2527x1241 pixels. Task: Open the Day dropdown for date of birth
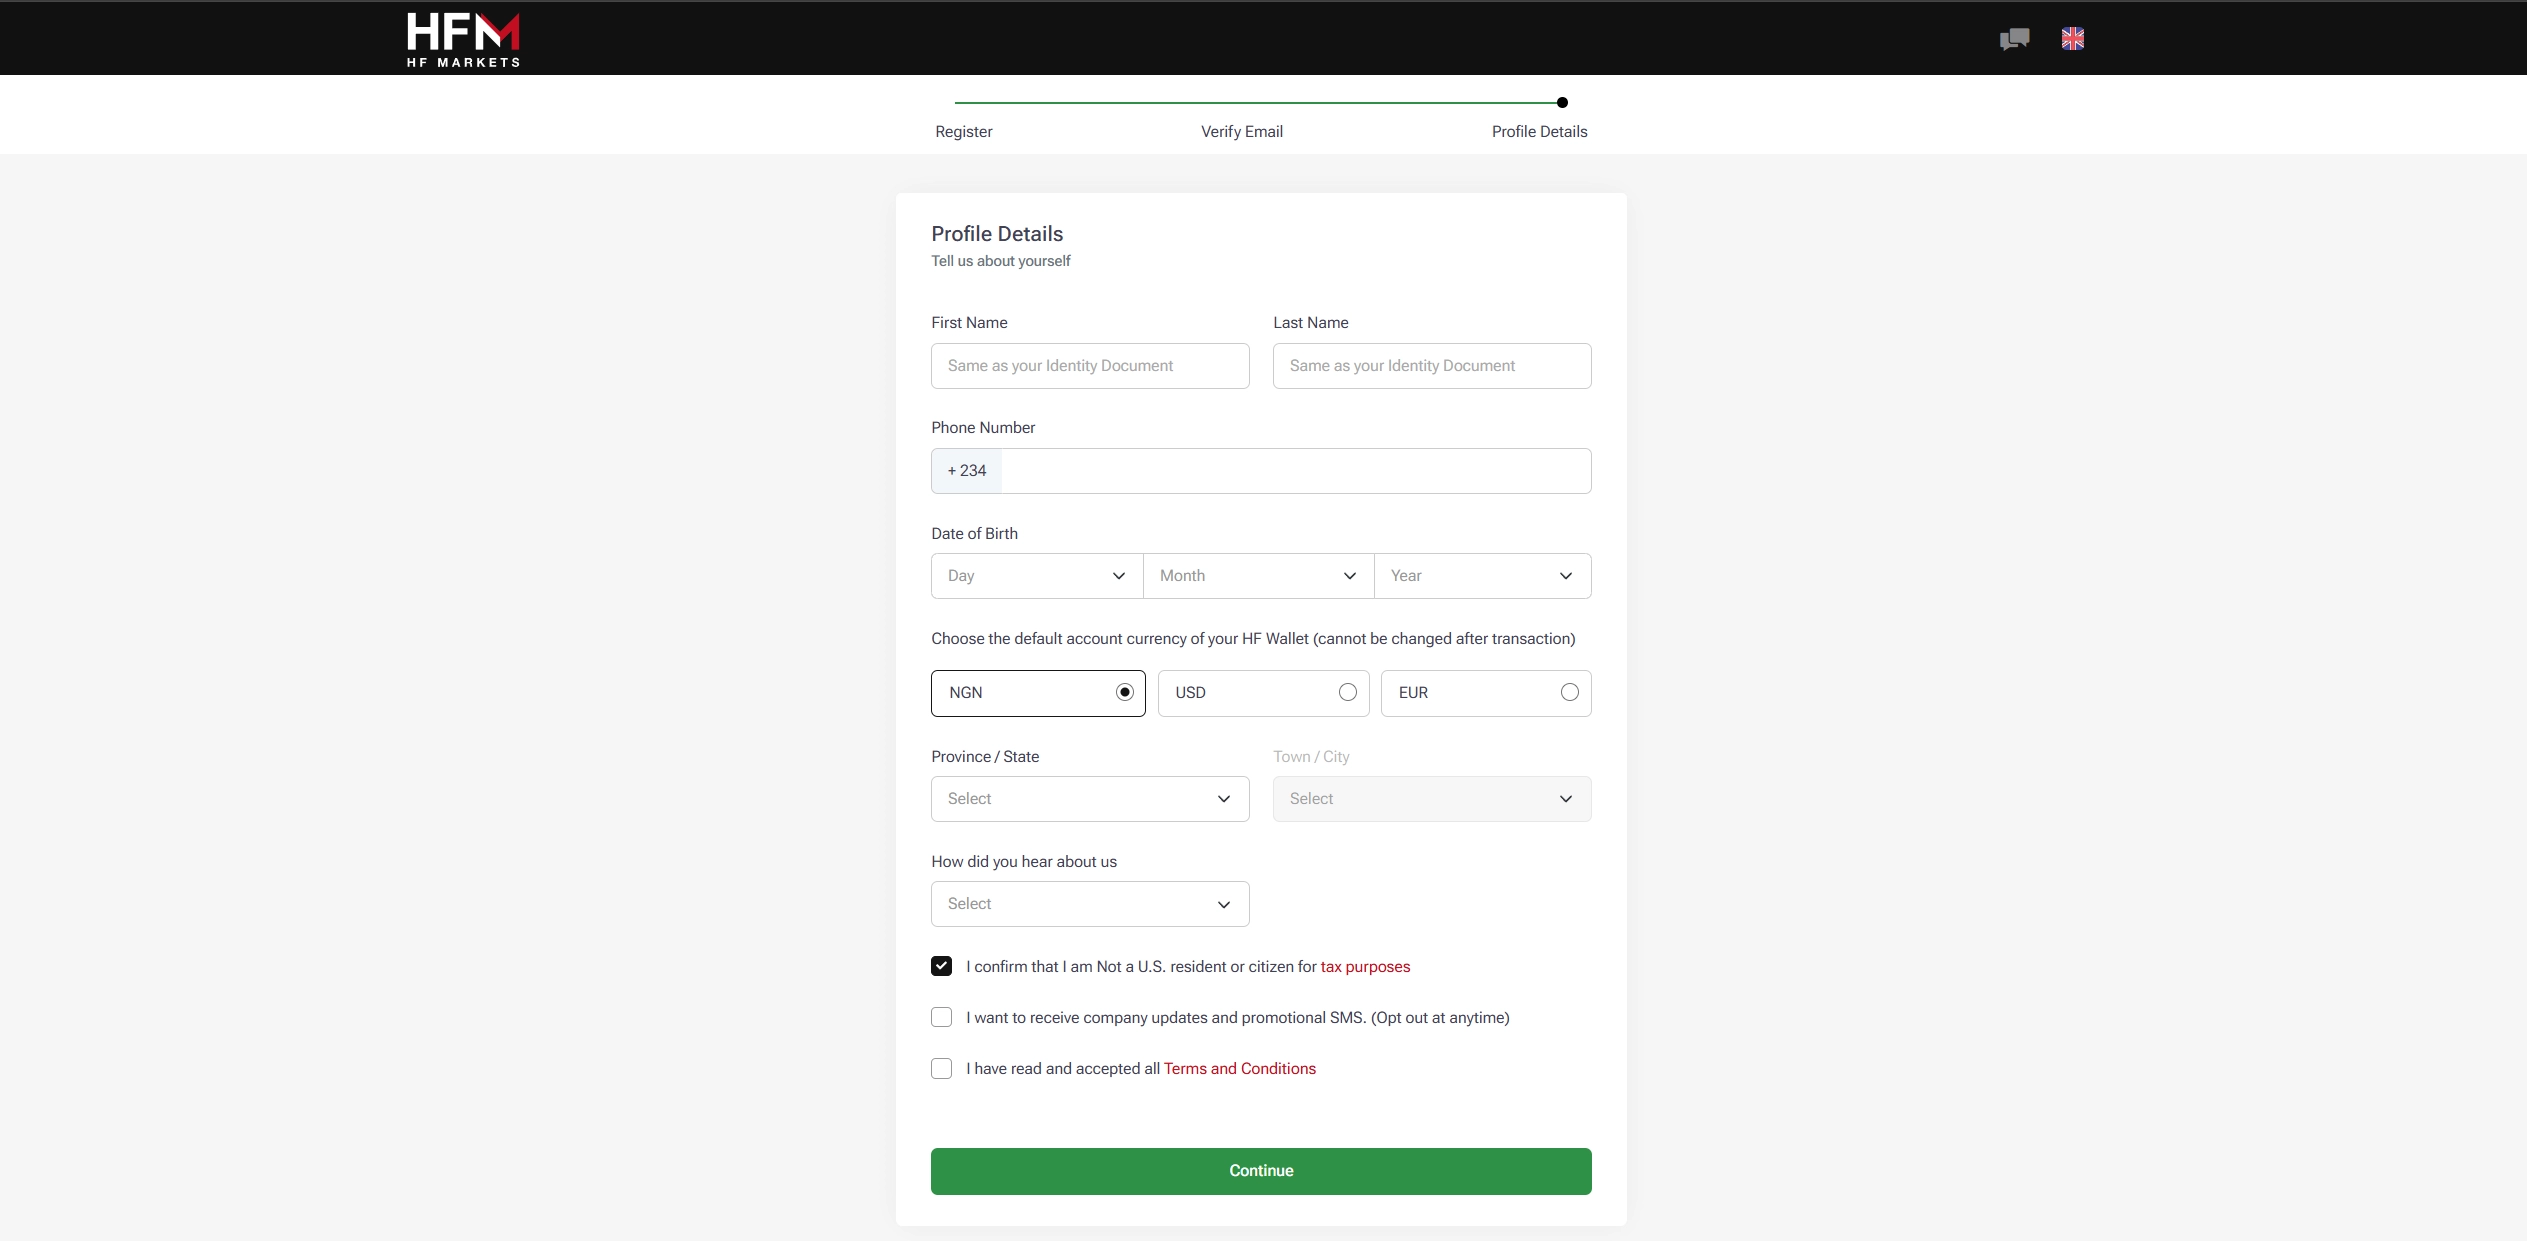[1034, 576]
